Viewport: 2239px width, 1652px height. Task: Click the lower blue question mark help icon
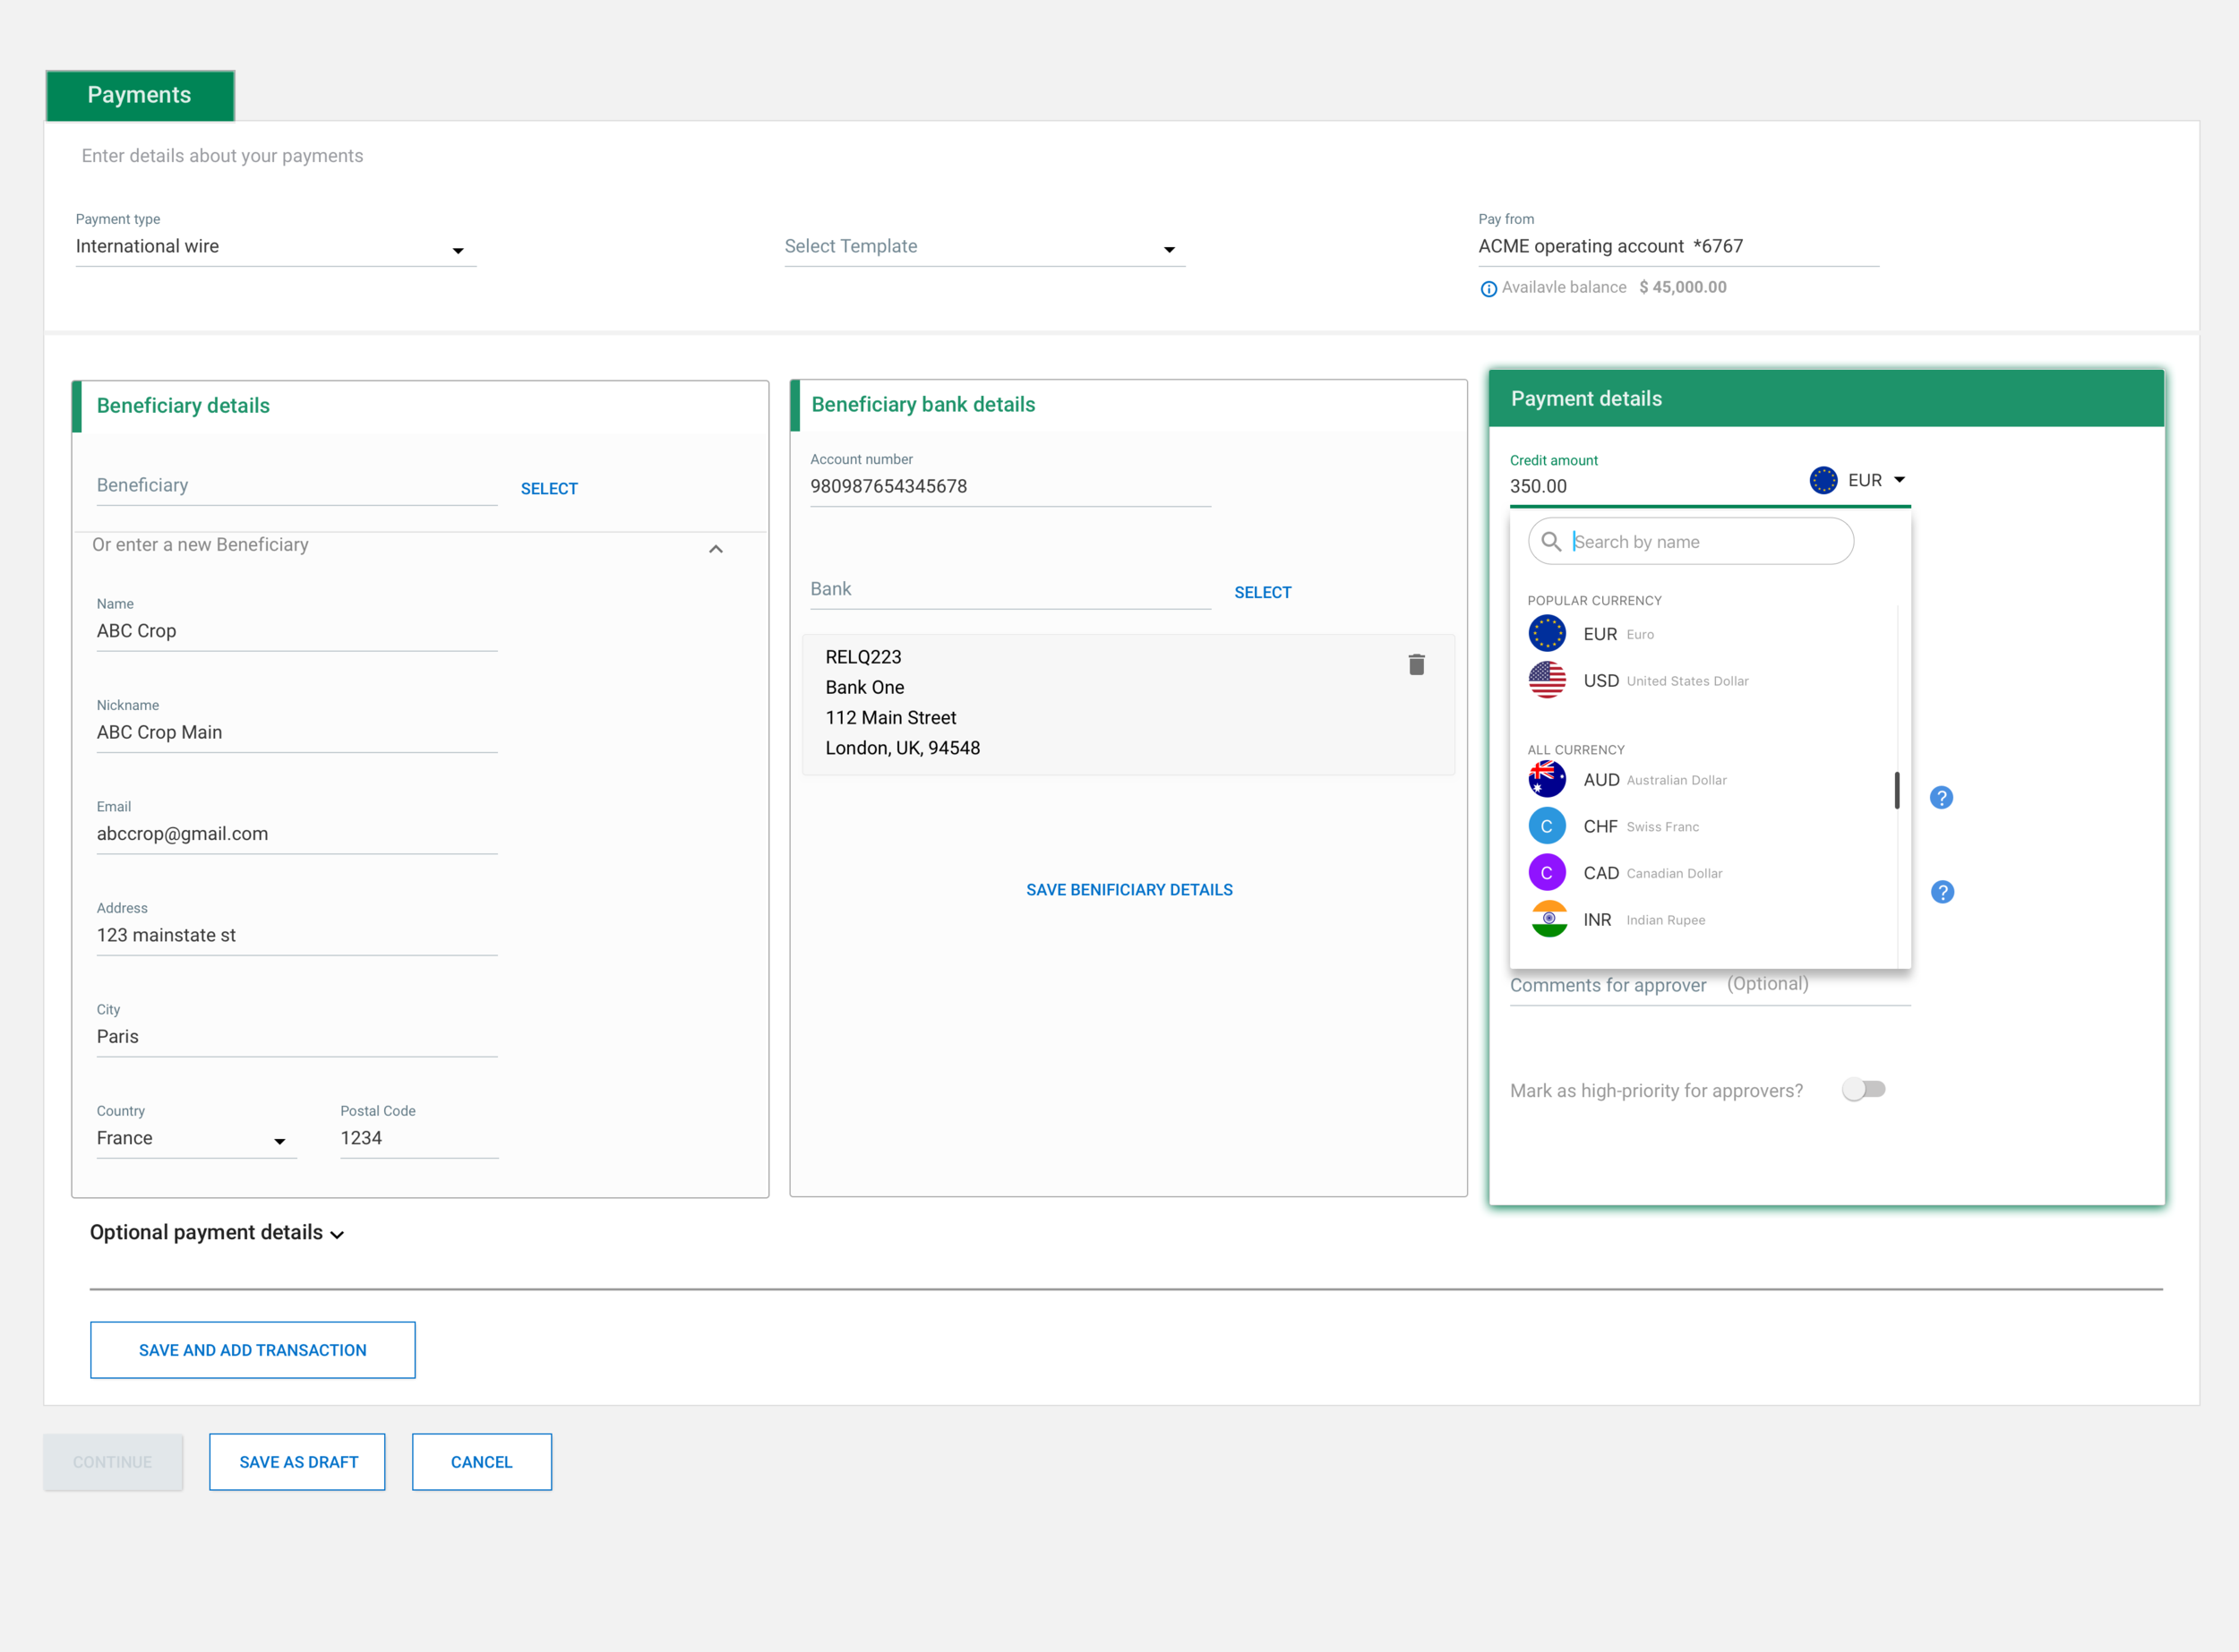click(1942, 892)
